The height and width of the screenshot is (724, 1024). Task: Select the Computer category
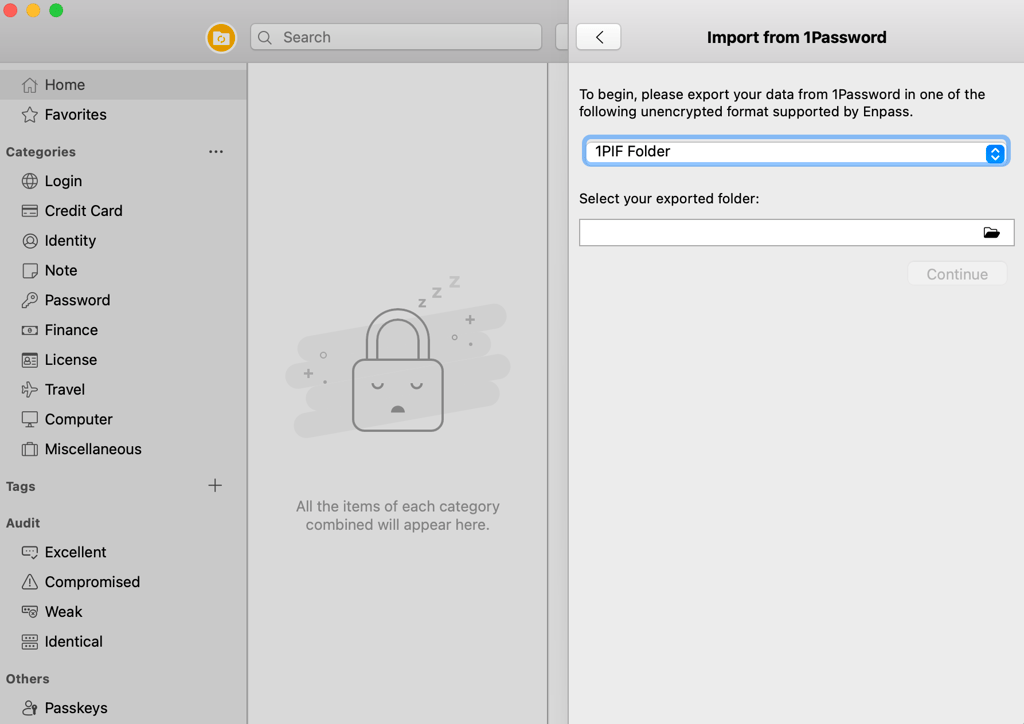123,419
